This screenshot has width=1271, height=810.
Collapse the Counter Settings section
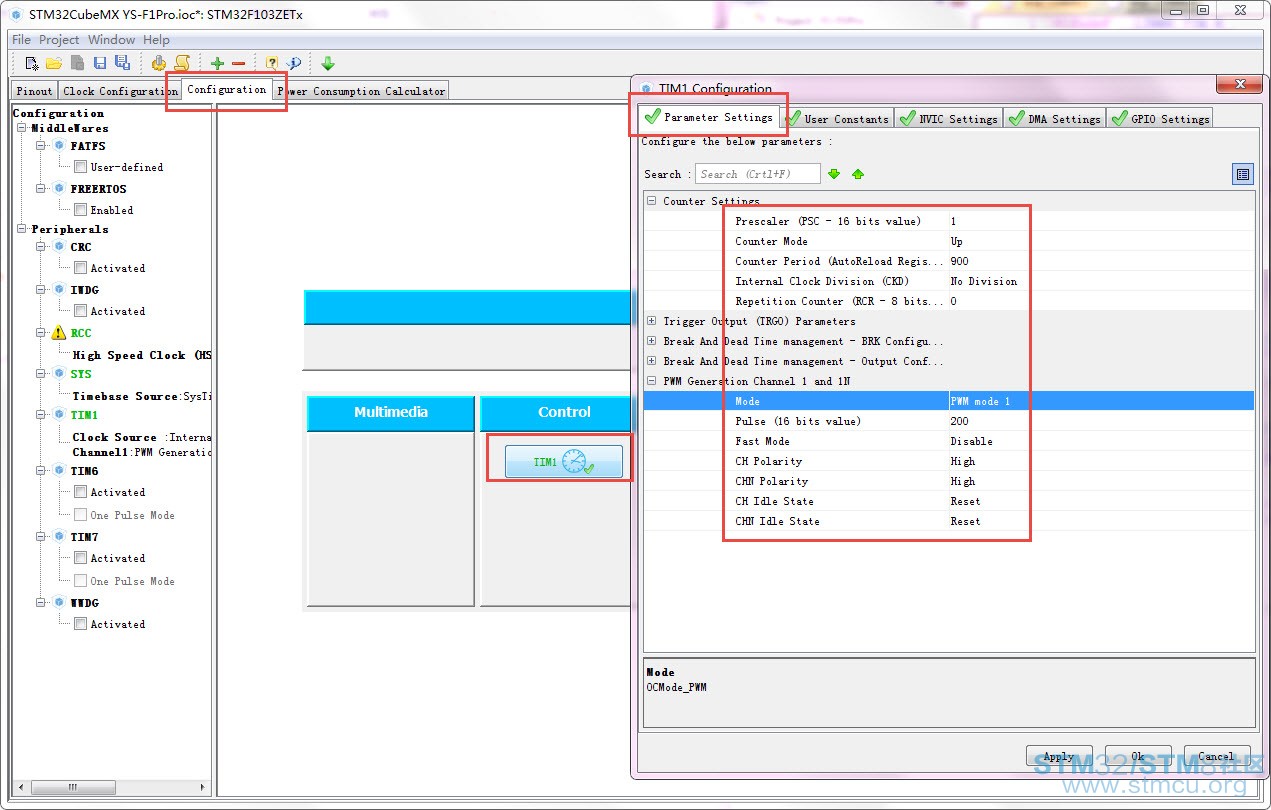[x=652, y=201]
